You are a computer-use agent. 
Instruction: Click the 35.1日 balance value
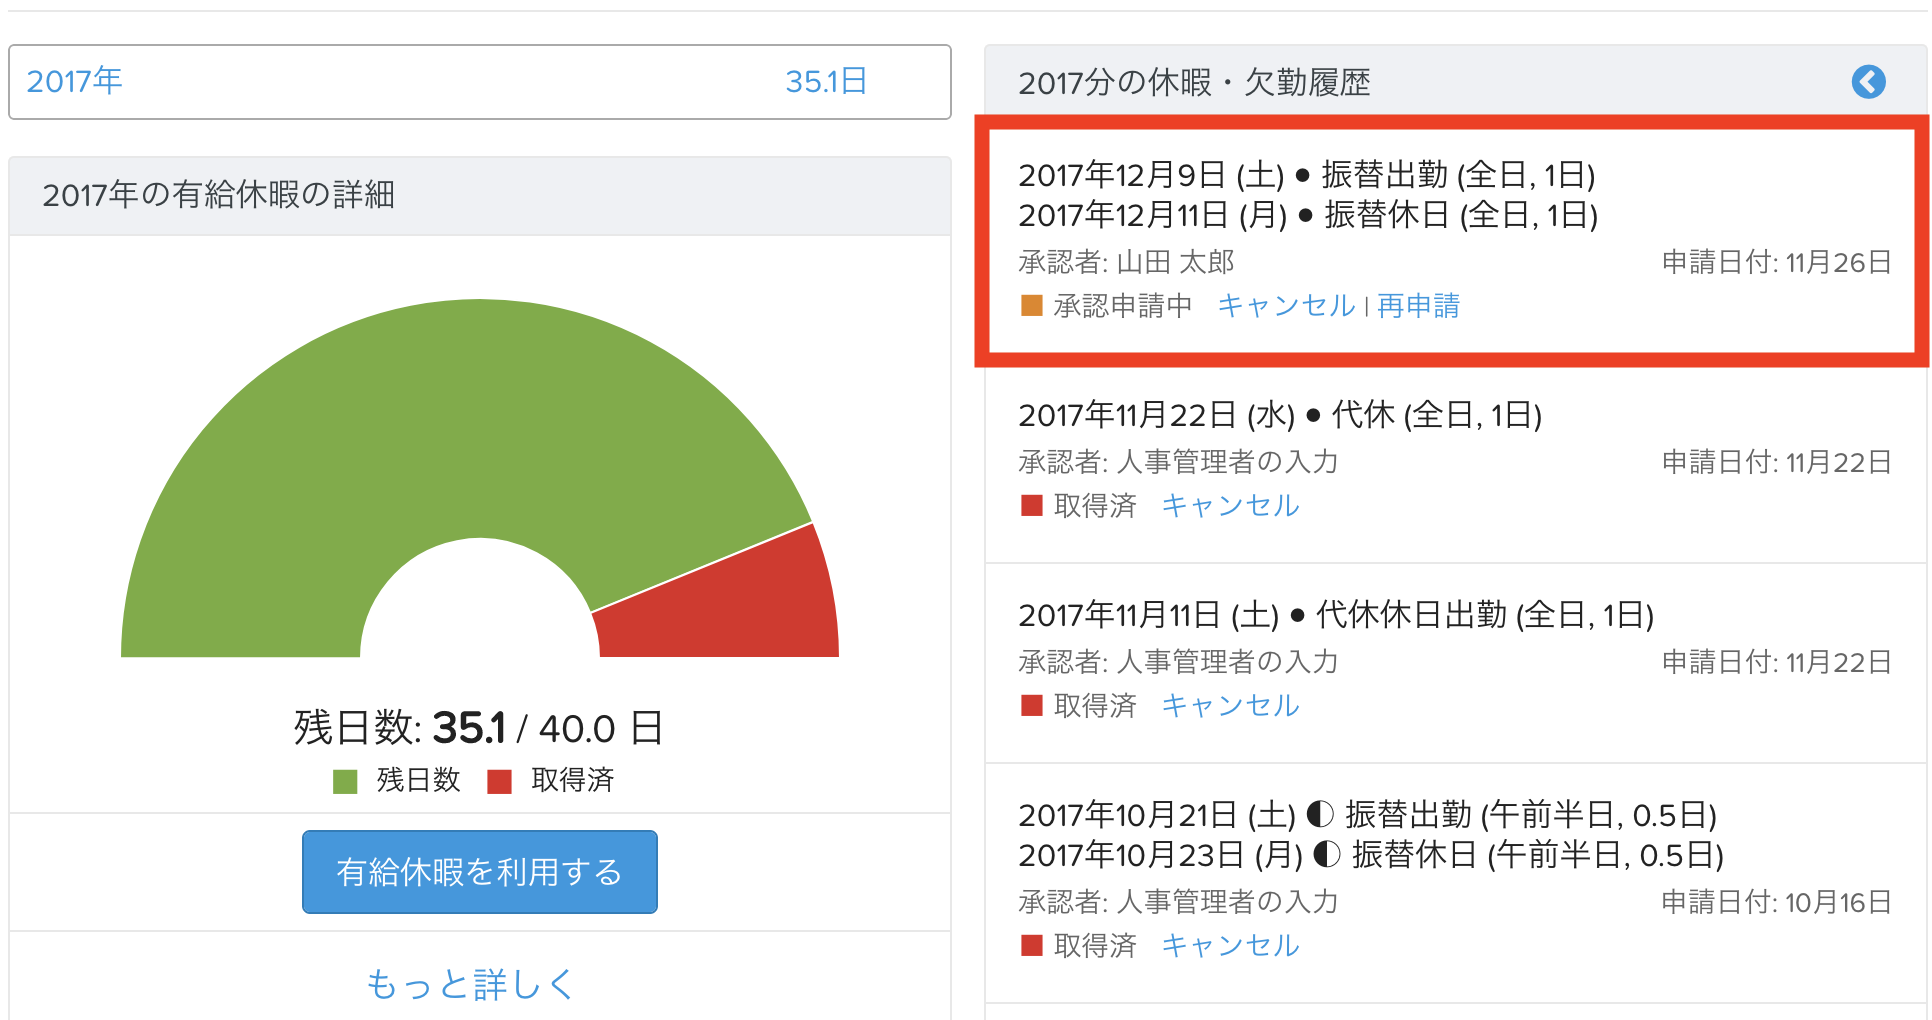826,81
